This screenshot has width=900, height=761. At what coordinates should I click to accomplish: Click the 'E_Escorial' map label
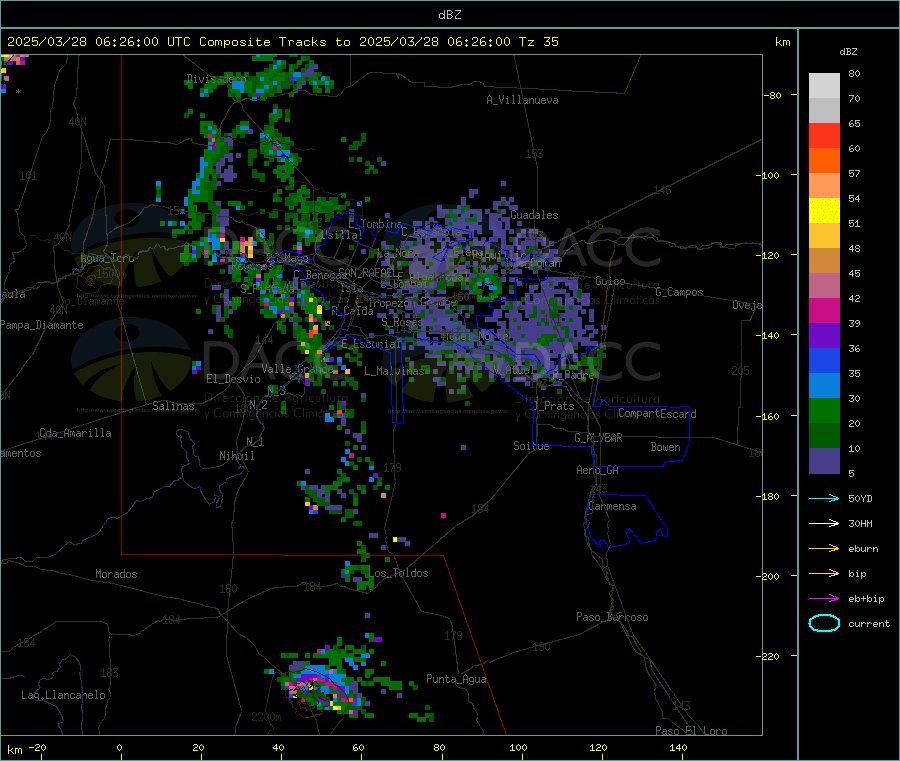pos(371,344)
